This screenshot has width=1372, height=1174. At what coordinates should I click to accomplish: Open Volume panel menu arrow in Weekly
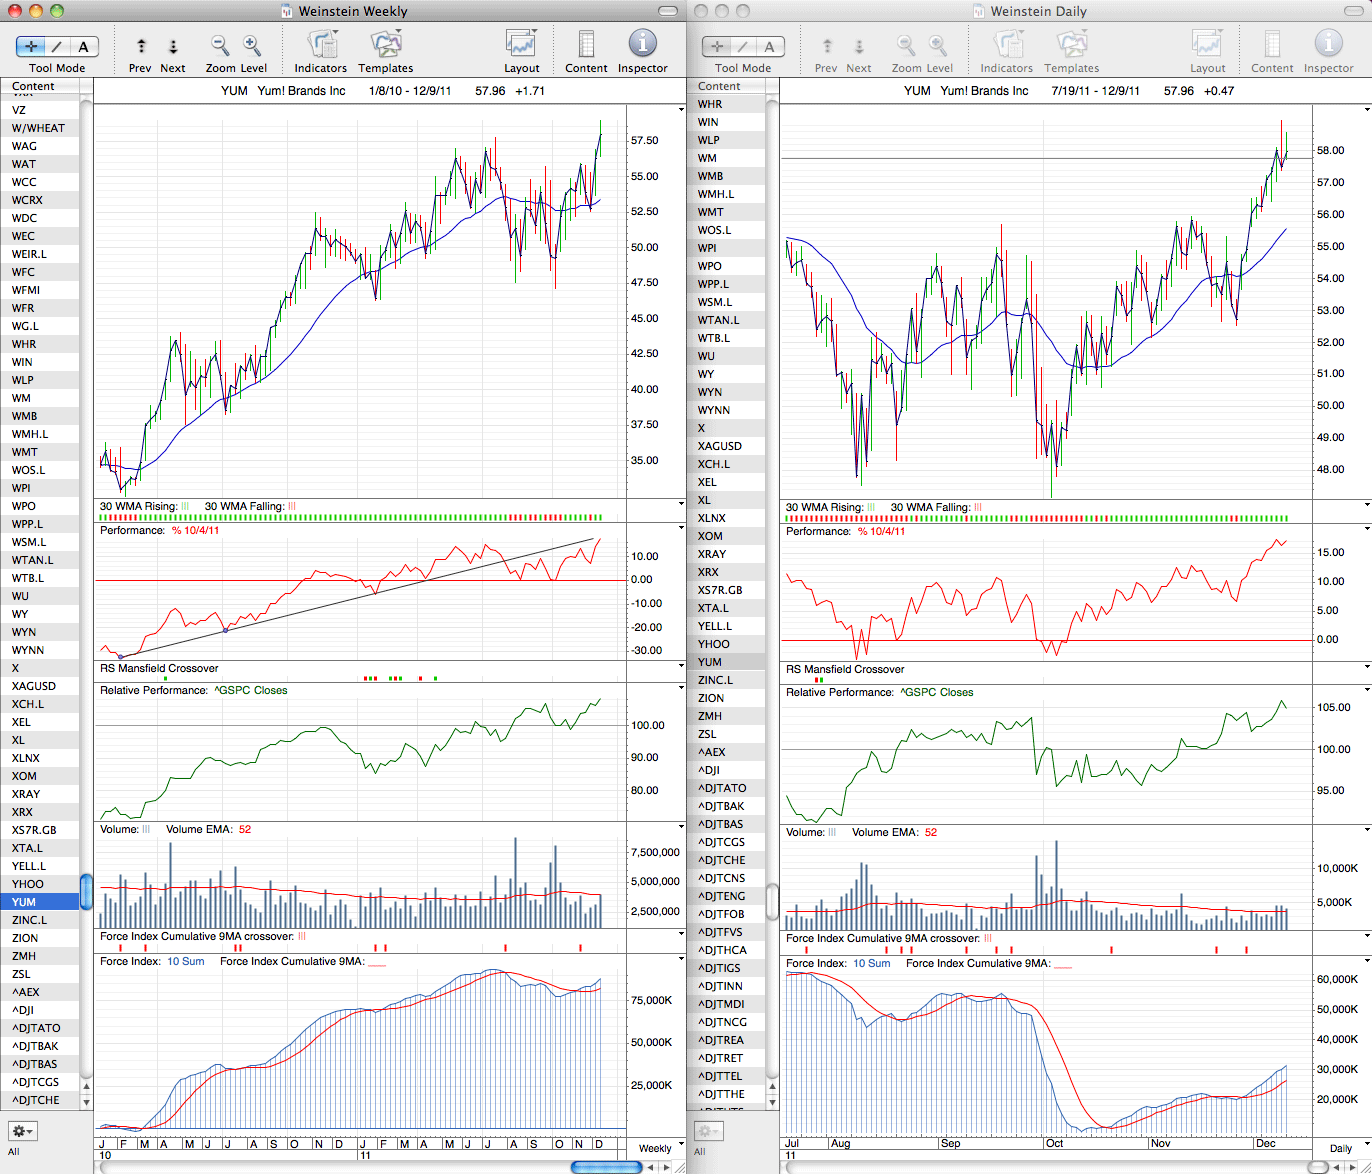click(681, 828)
